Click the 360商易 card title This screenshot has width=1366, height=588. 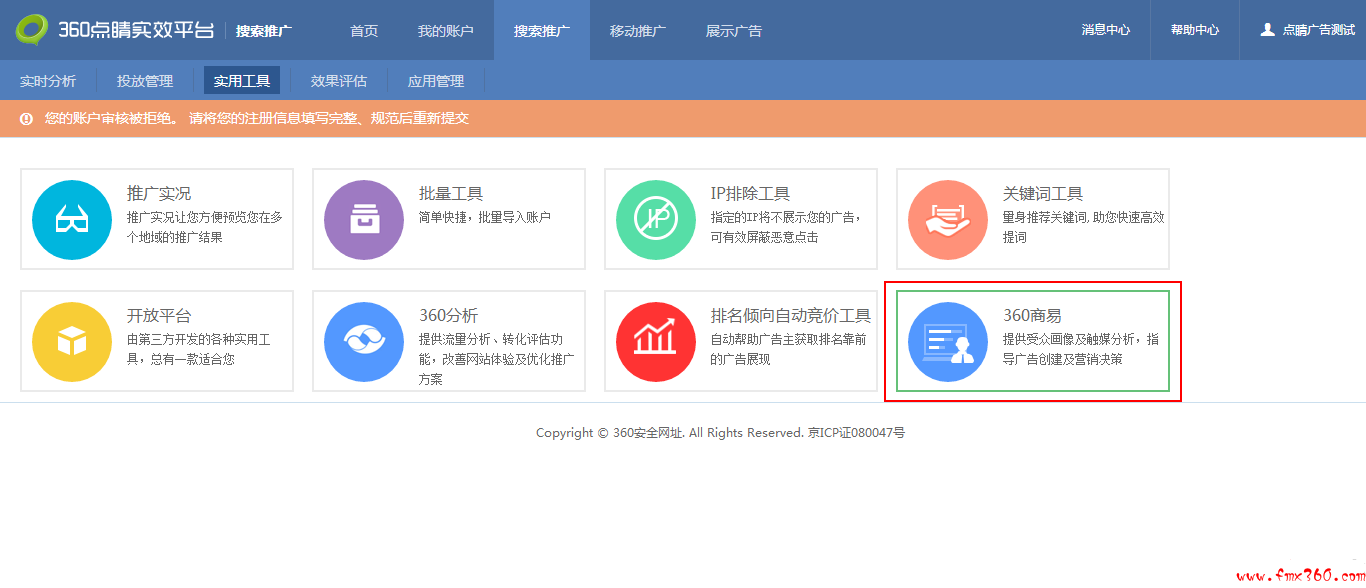tap(1032, 316)
